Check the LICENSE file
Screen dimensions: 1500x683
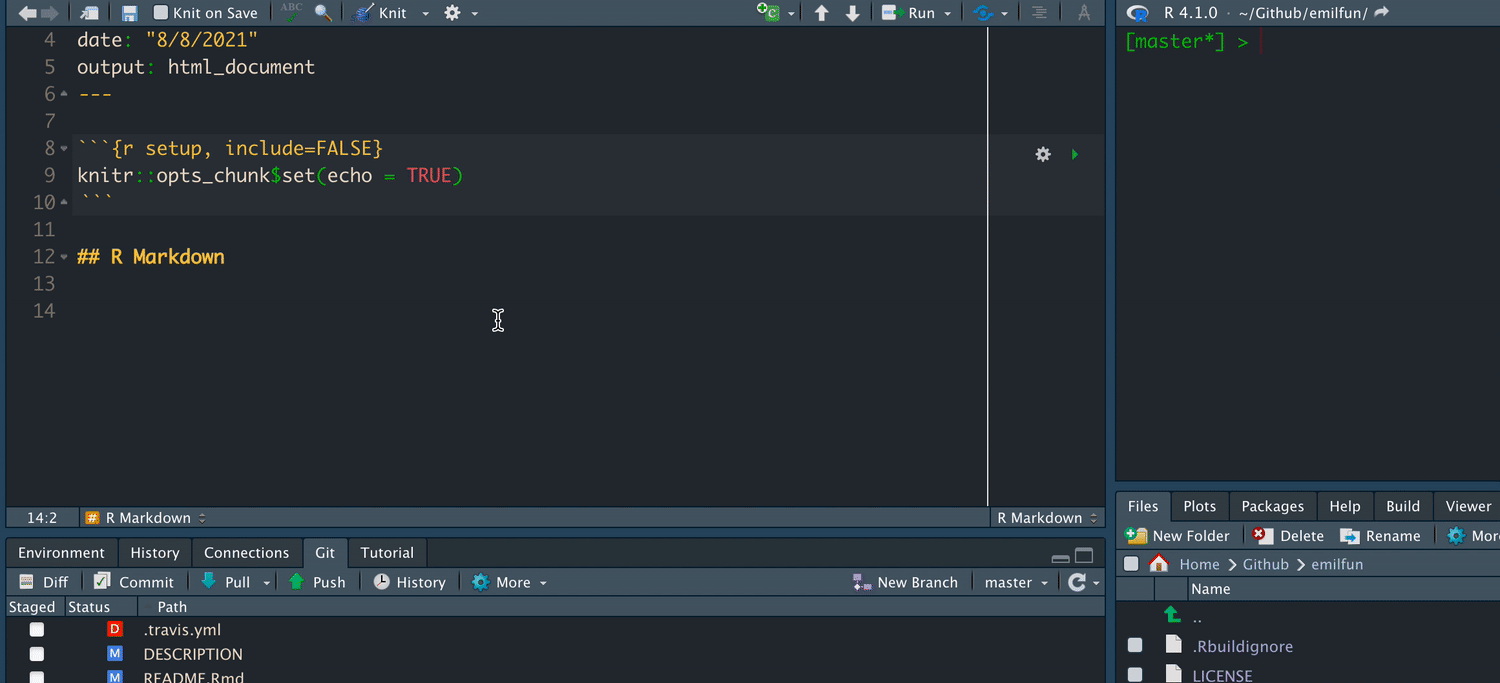[x=1135, y=675]
